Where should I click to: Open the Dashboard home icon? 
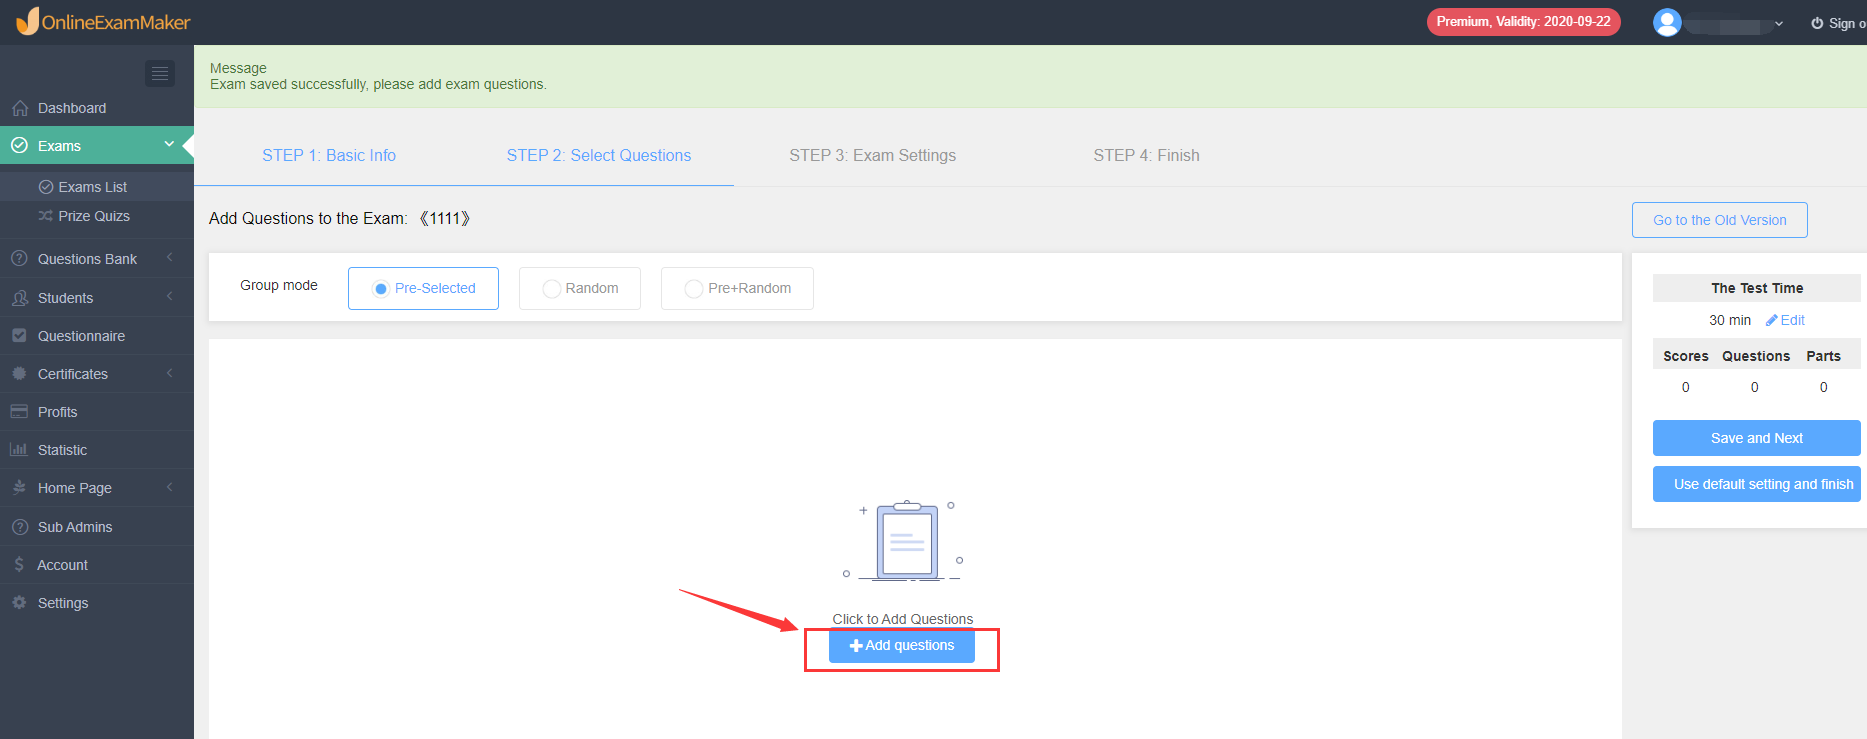tap(19, 108)
